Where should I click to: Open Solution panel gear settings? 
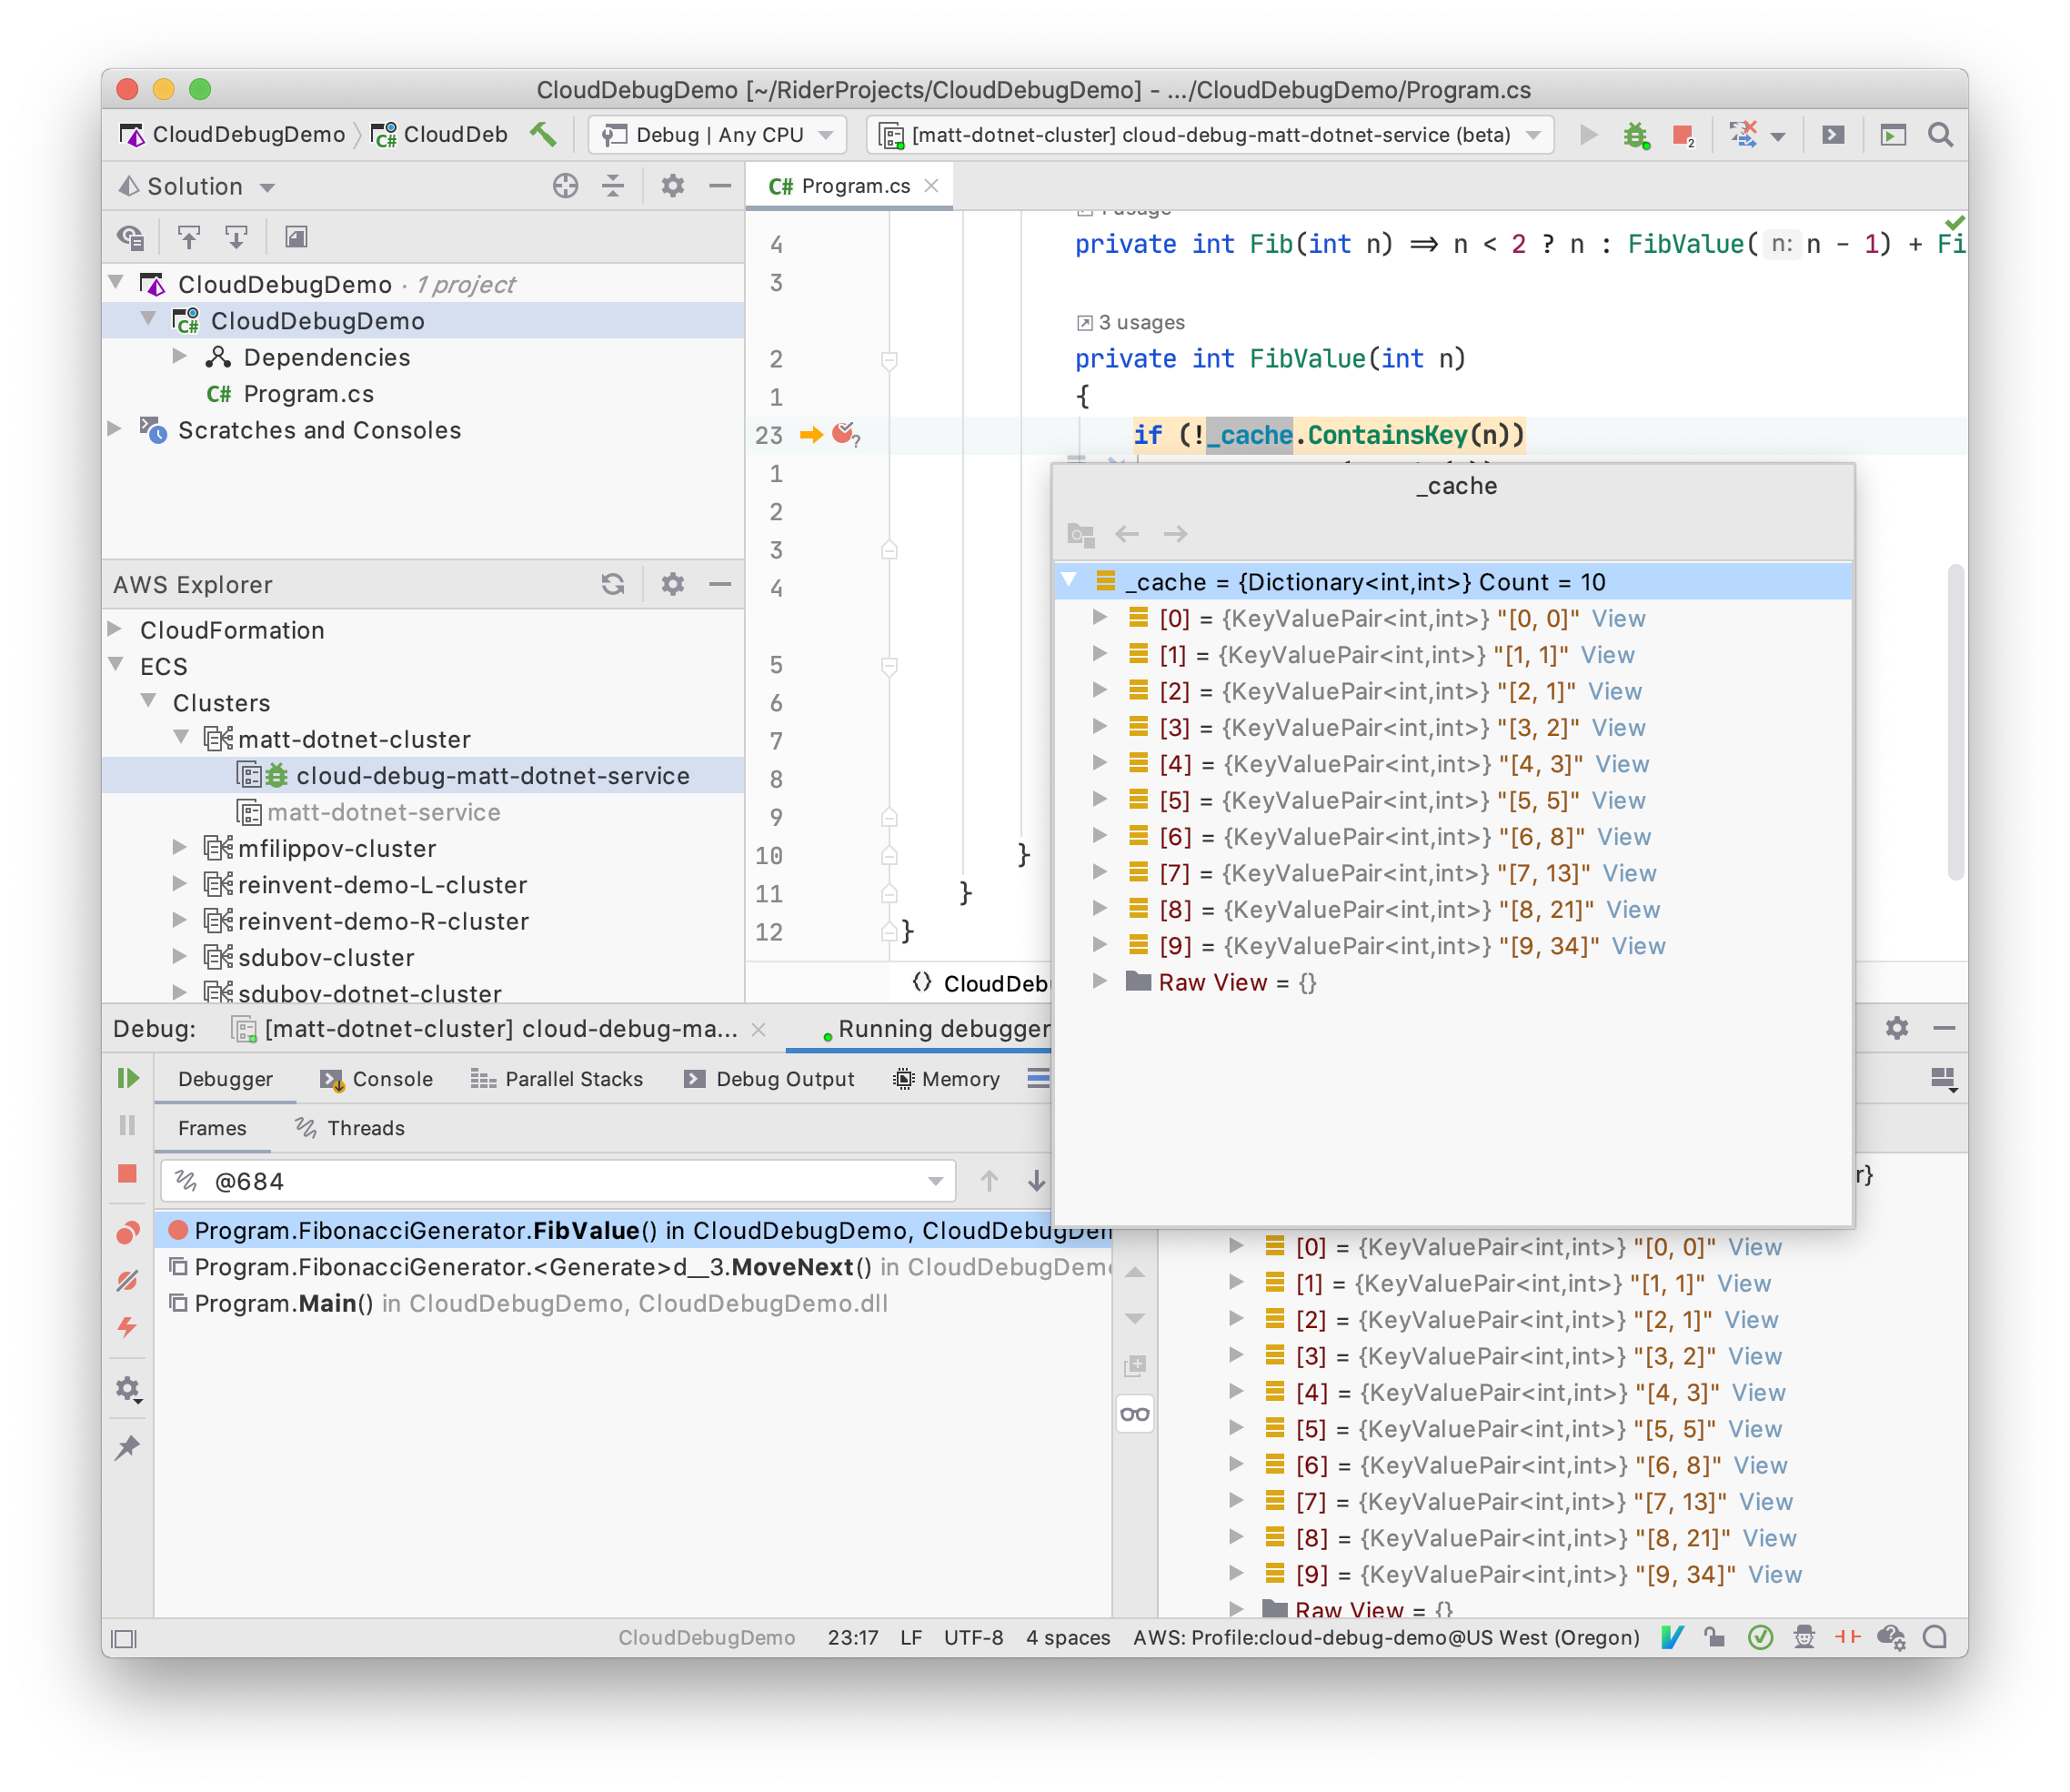pos(673,186)
